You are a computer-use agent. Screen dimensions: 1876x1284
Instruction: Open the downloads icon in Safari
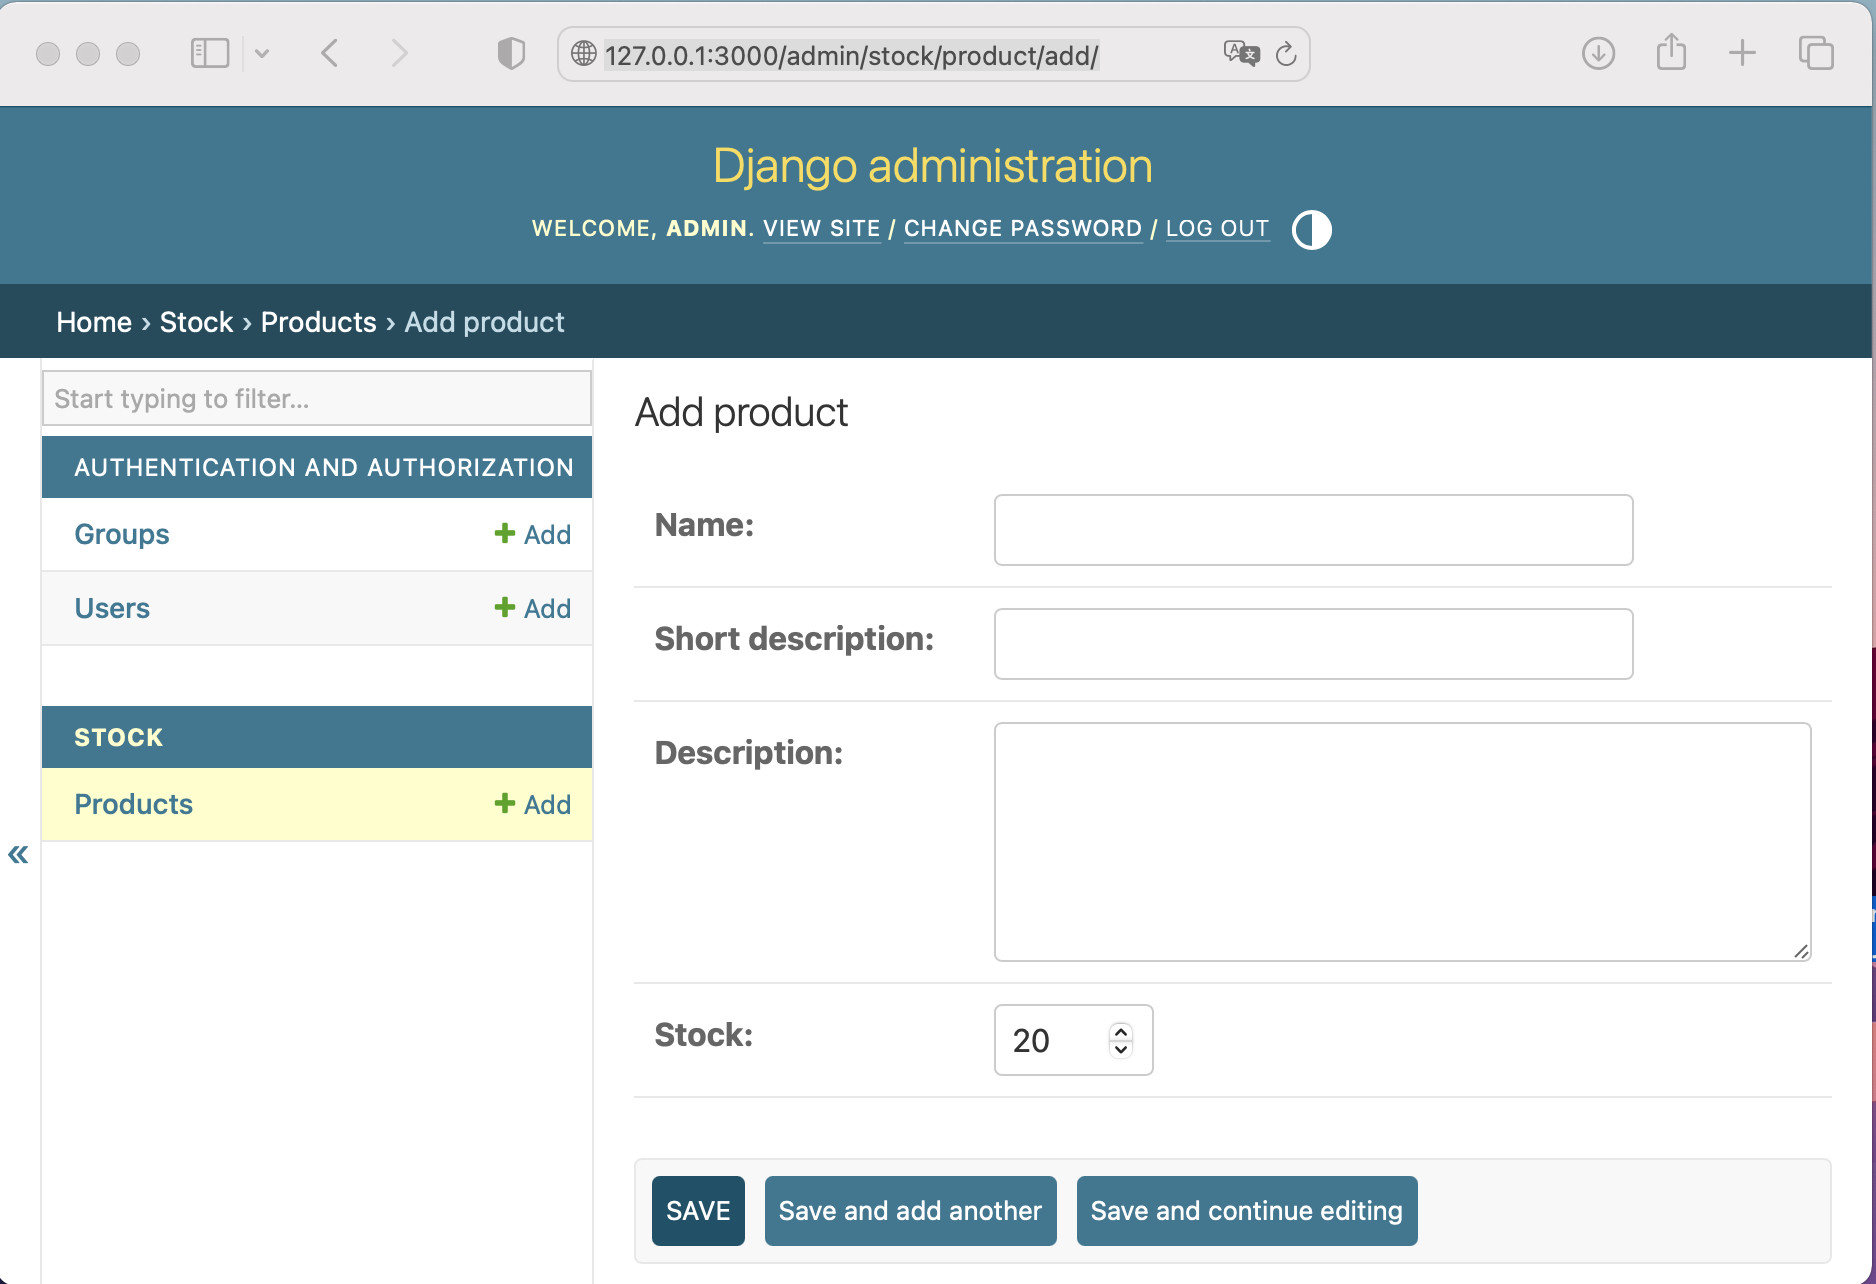(x=1598, y=53)
